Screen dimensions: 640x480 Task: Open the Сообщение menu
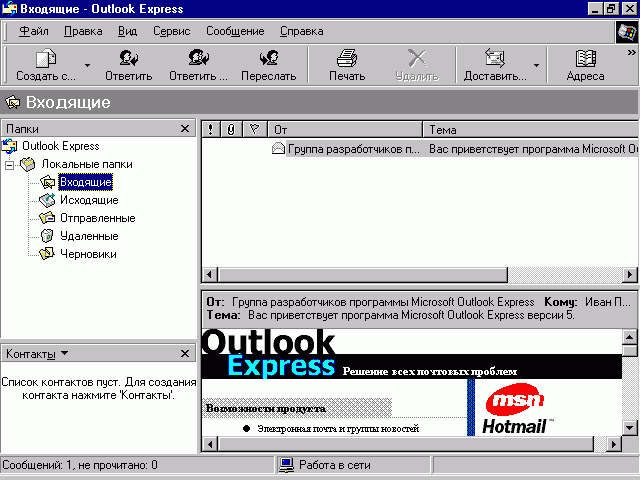tap(235, 31)
